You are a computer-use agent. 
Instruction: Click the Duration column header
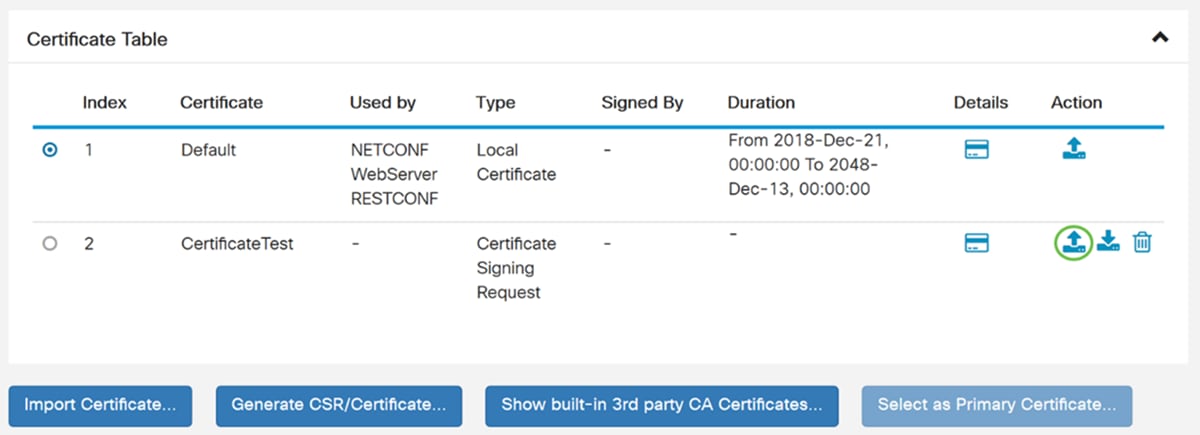click(x=761, y=102)
